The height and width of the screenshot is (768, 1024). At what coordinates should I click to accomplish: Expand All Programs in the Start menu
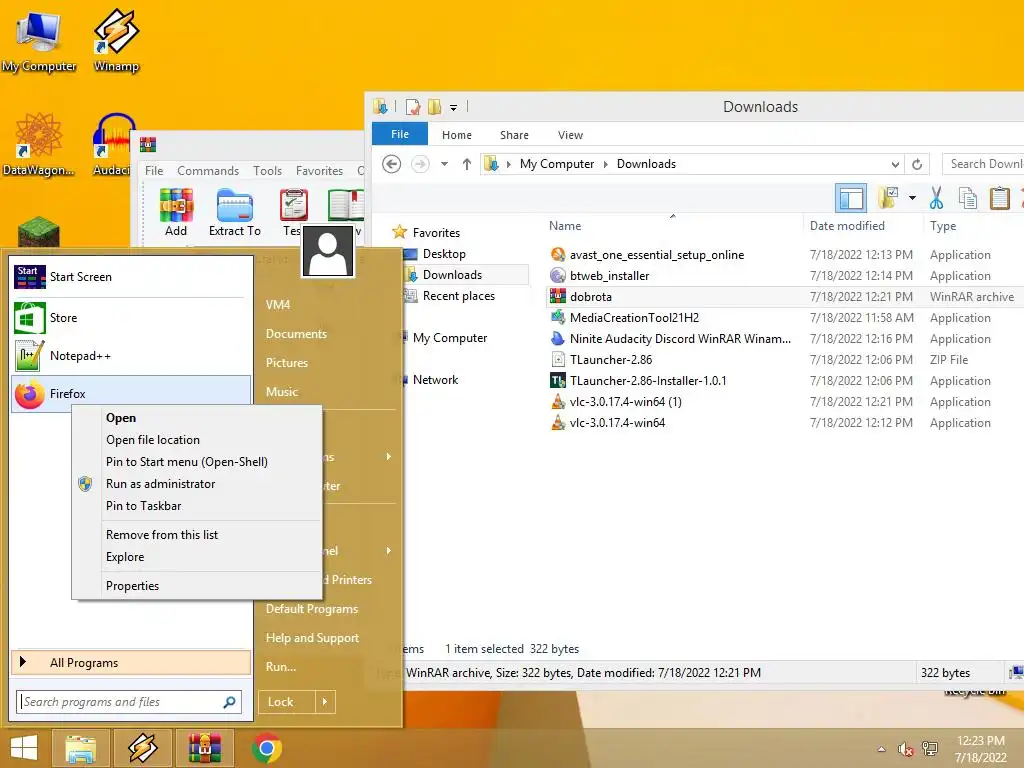tap(131, 663)
